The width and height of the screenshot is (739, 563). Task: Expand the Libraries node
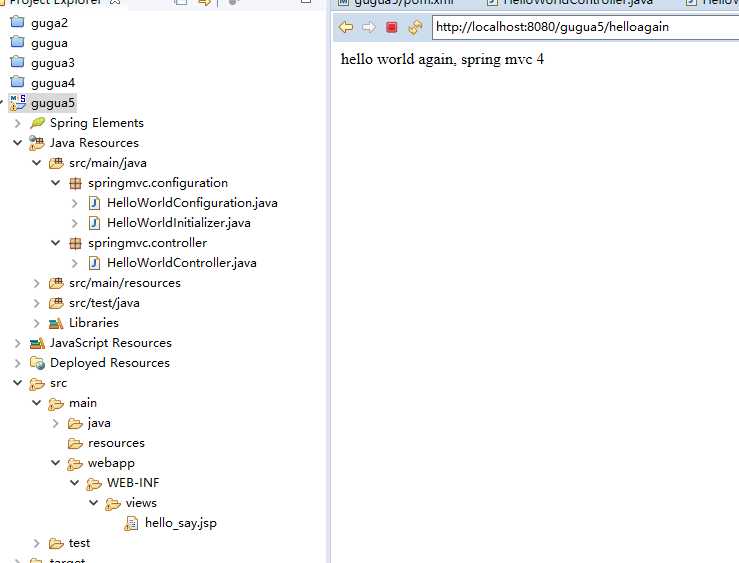pyautogui.click(x=37, y=323)
